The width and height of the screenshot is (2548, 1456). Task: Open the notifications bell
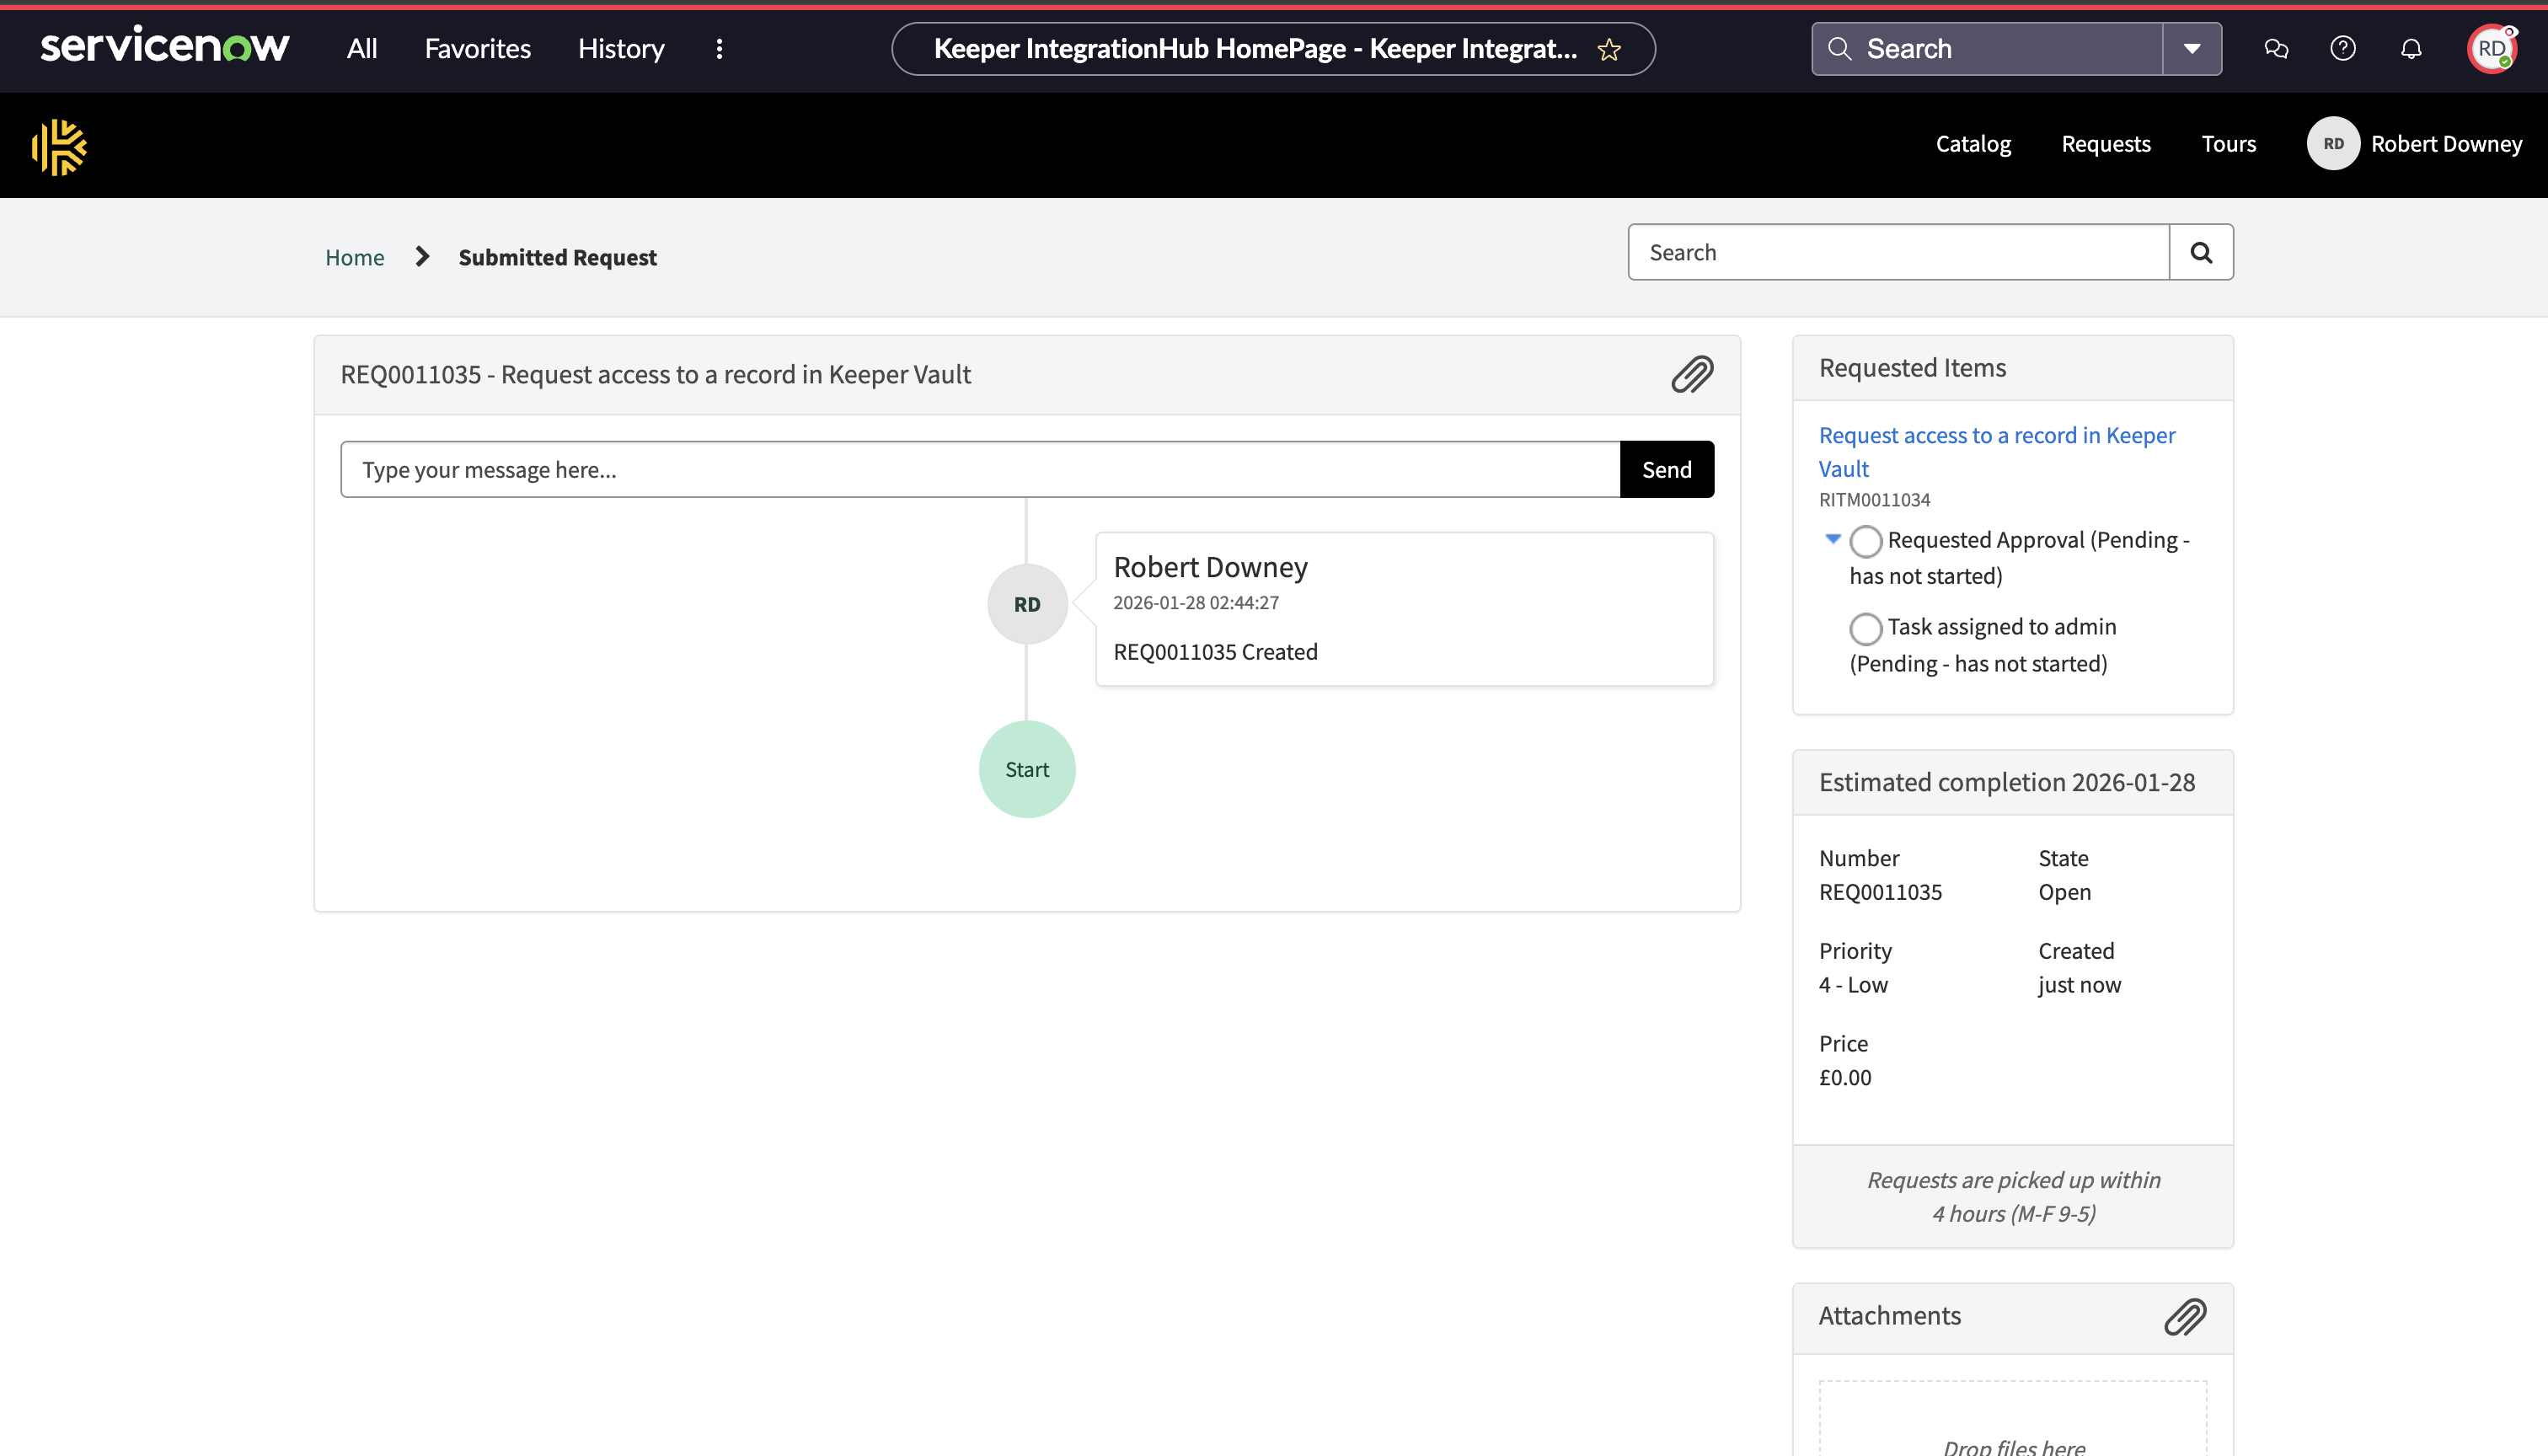coord(2411,49)
